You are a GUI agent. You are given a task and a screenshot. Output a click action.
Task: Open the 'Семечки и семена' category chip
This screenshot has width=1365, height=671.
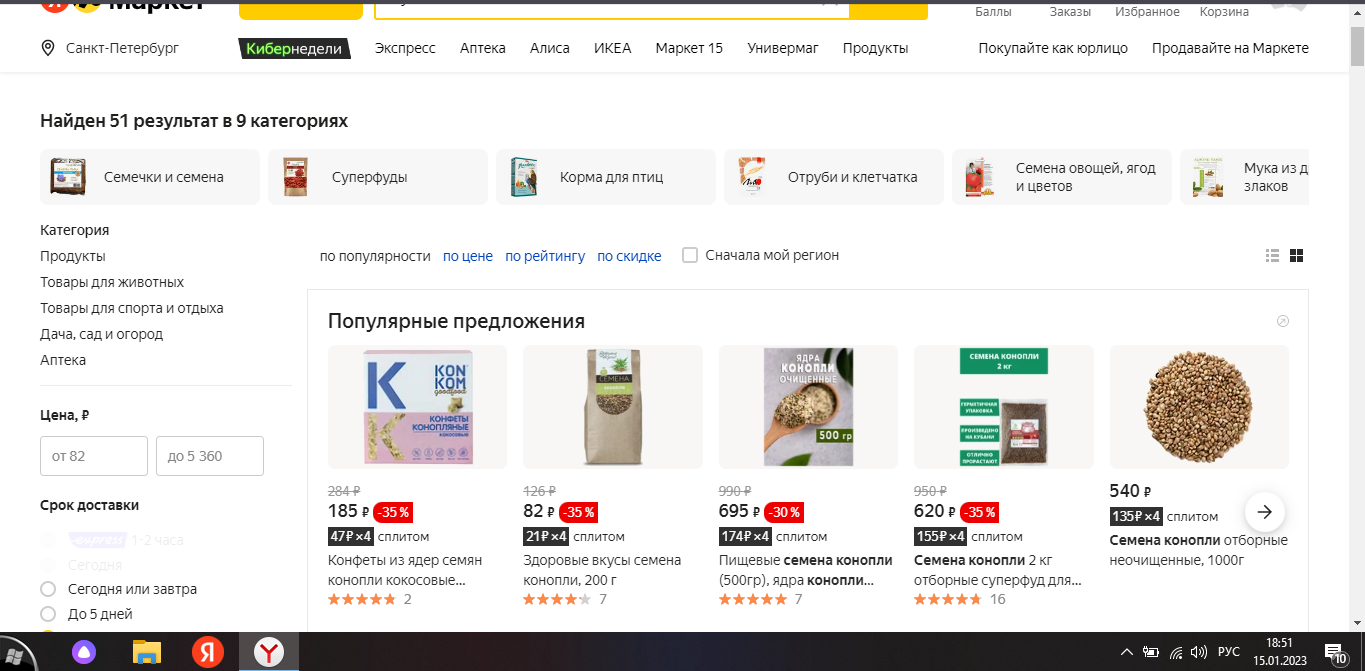point(150,177)
